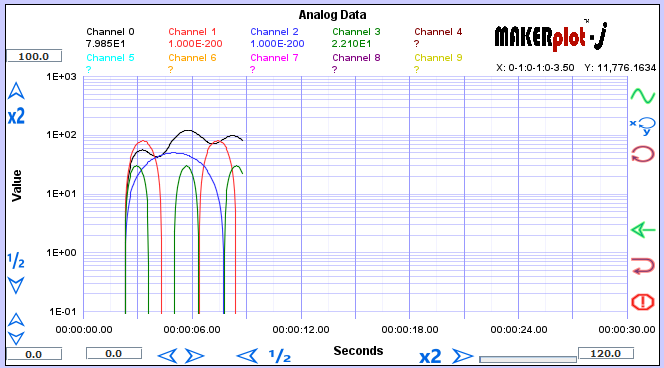
Task: Click the red circular reset arrow icon
Action: (643, 154)
